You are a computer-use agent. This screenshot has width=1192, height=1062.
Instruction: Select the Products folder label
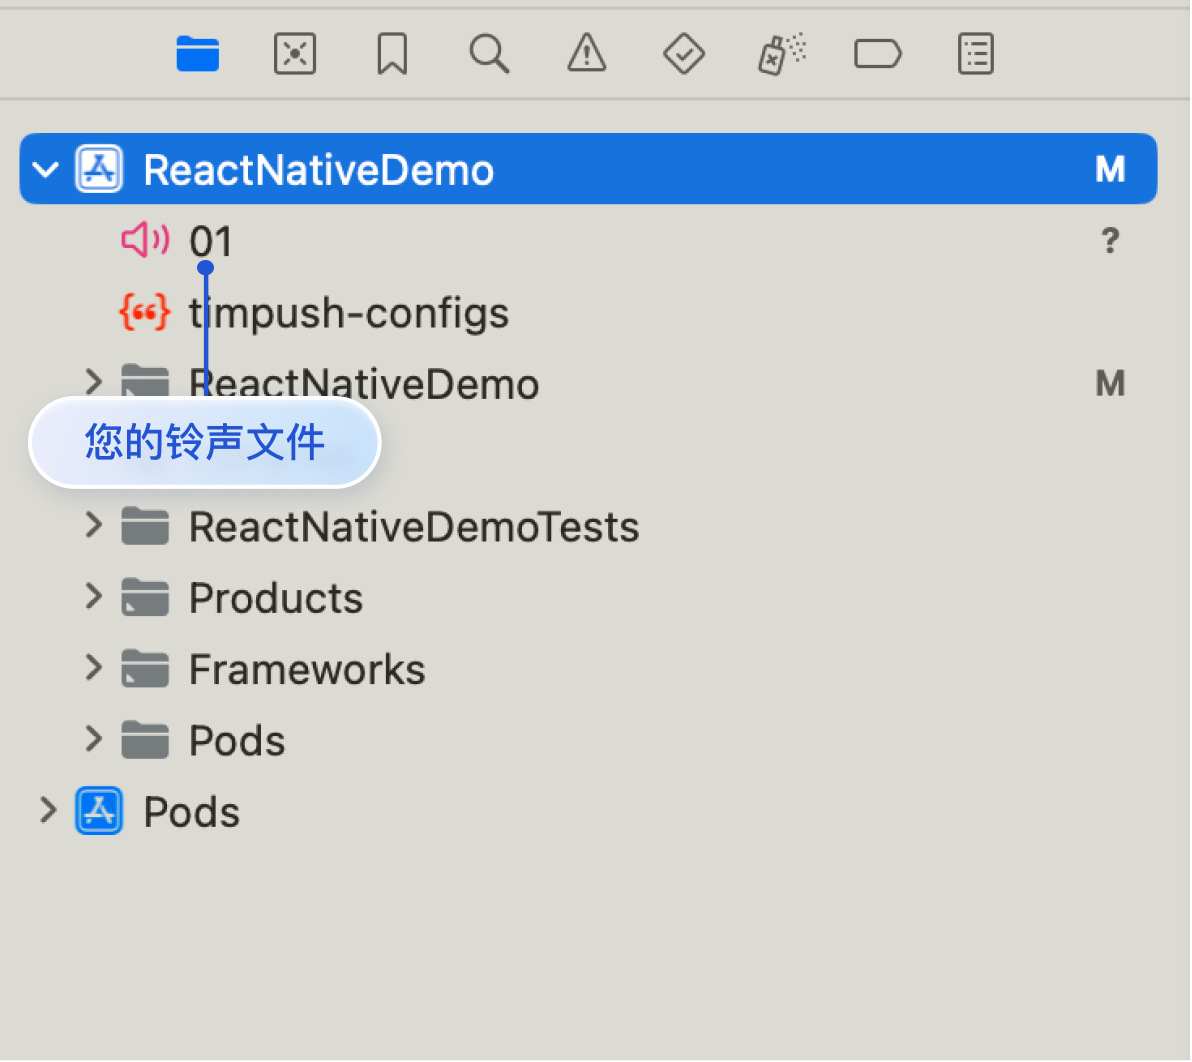[x=276, y=598]
